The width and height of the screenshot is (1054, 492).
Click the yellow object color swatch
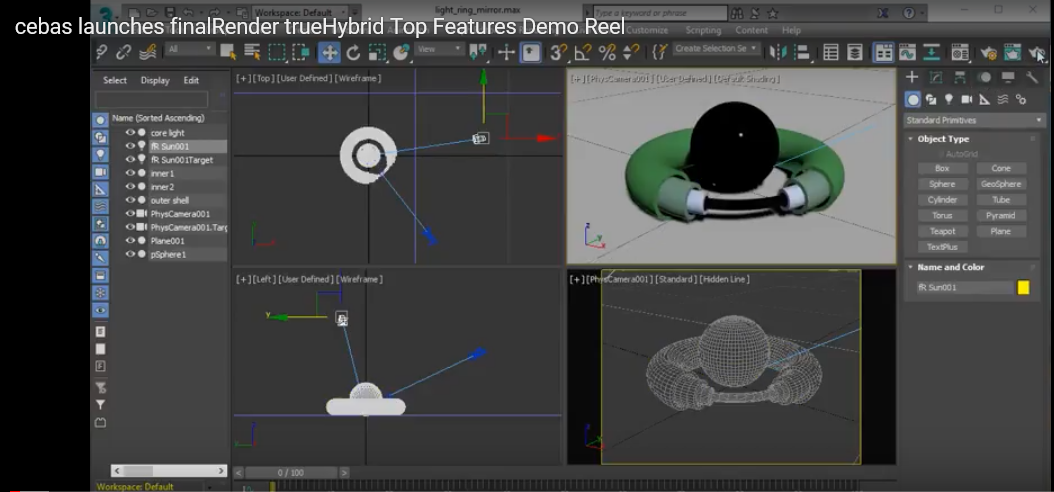(x=1023, y=288)
